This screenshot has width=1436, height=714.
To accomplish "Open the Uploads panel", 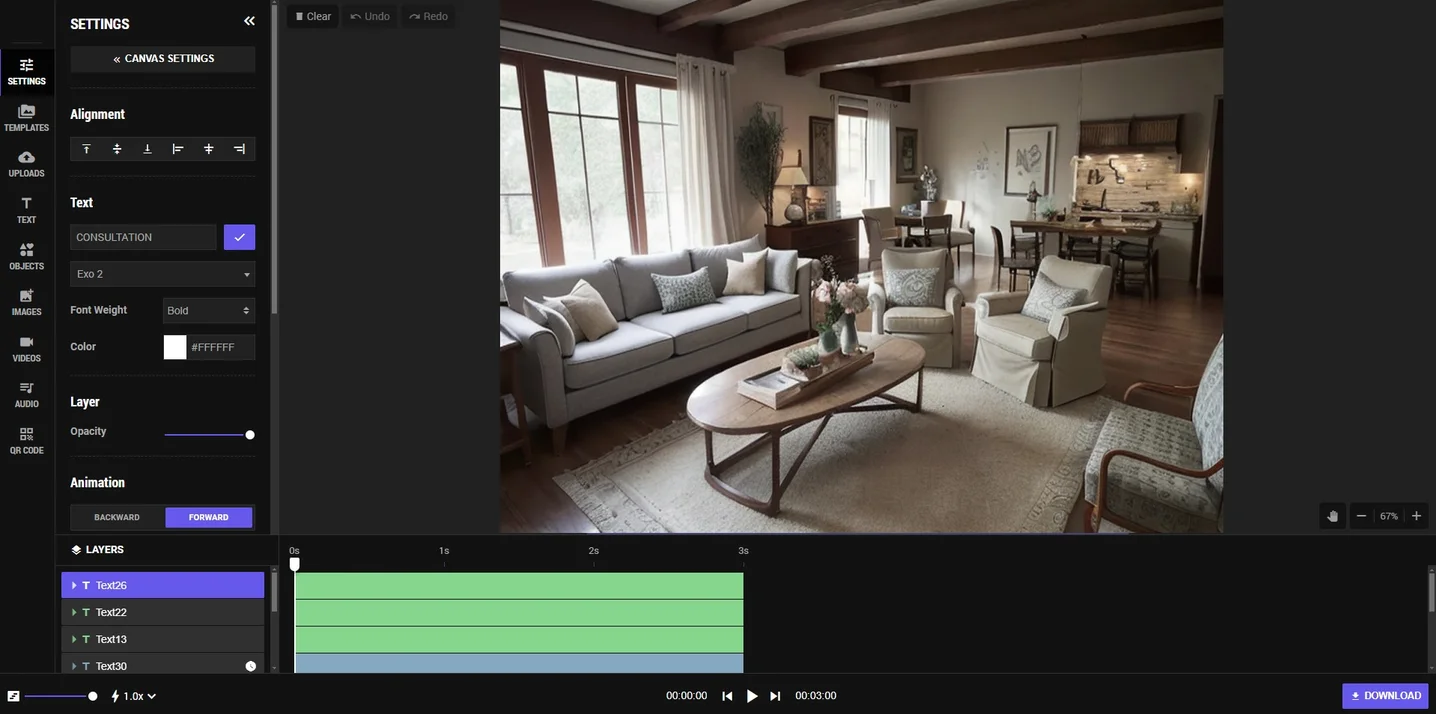I will [x=26, y=164].
